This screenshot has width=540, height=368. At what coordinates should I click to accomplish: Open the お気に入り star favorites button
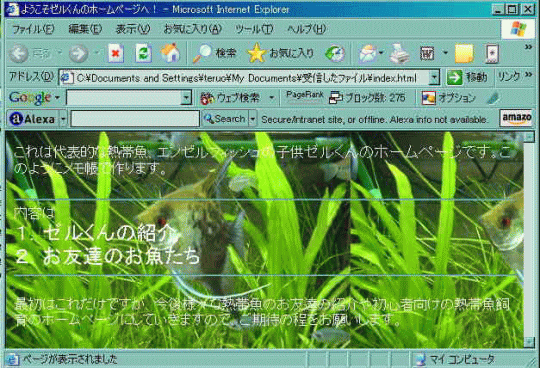[281, 53]
